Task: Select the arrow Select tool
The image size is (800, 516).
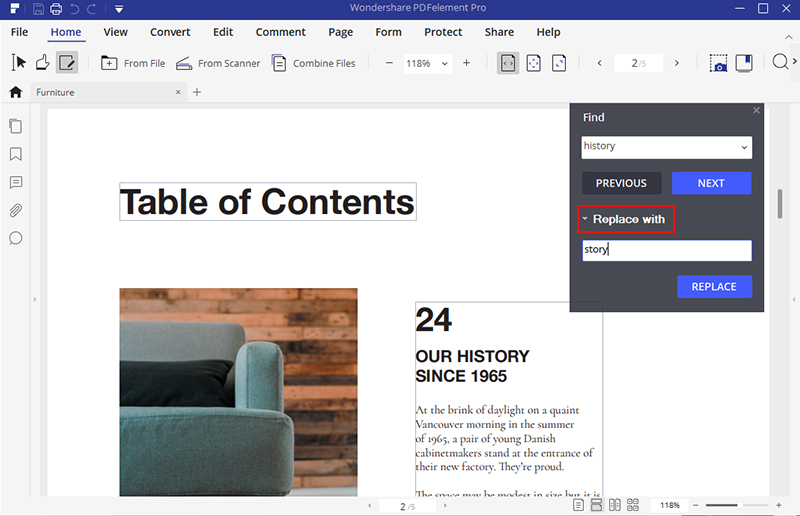Action: 19,63
